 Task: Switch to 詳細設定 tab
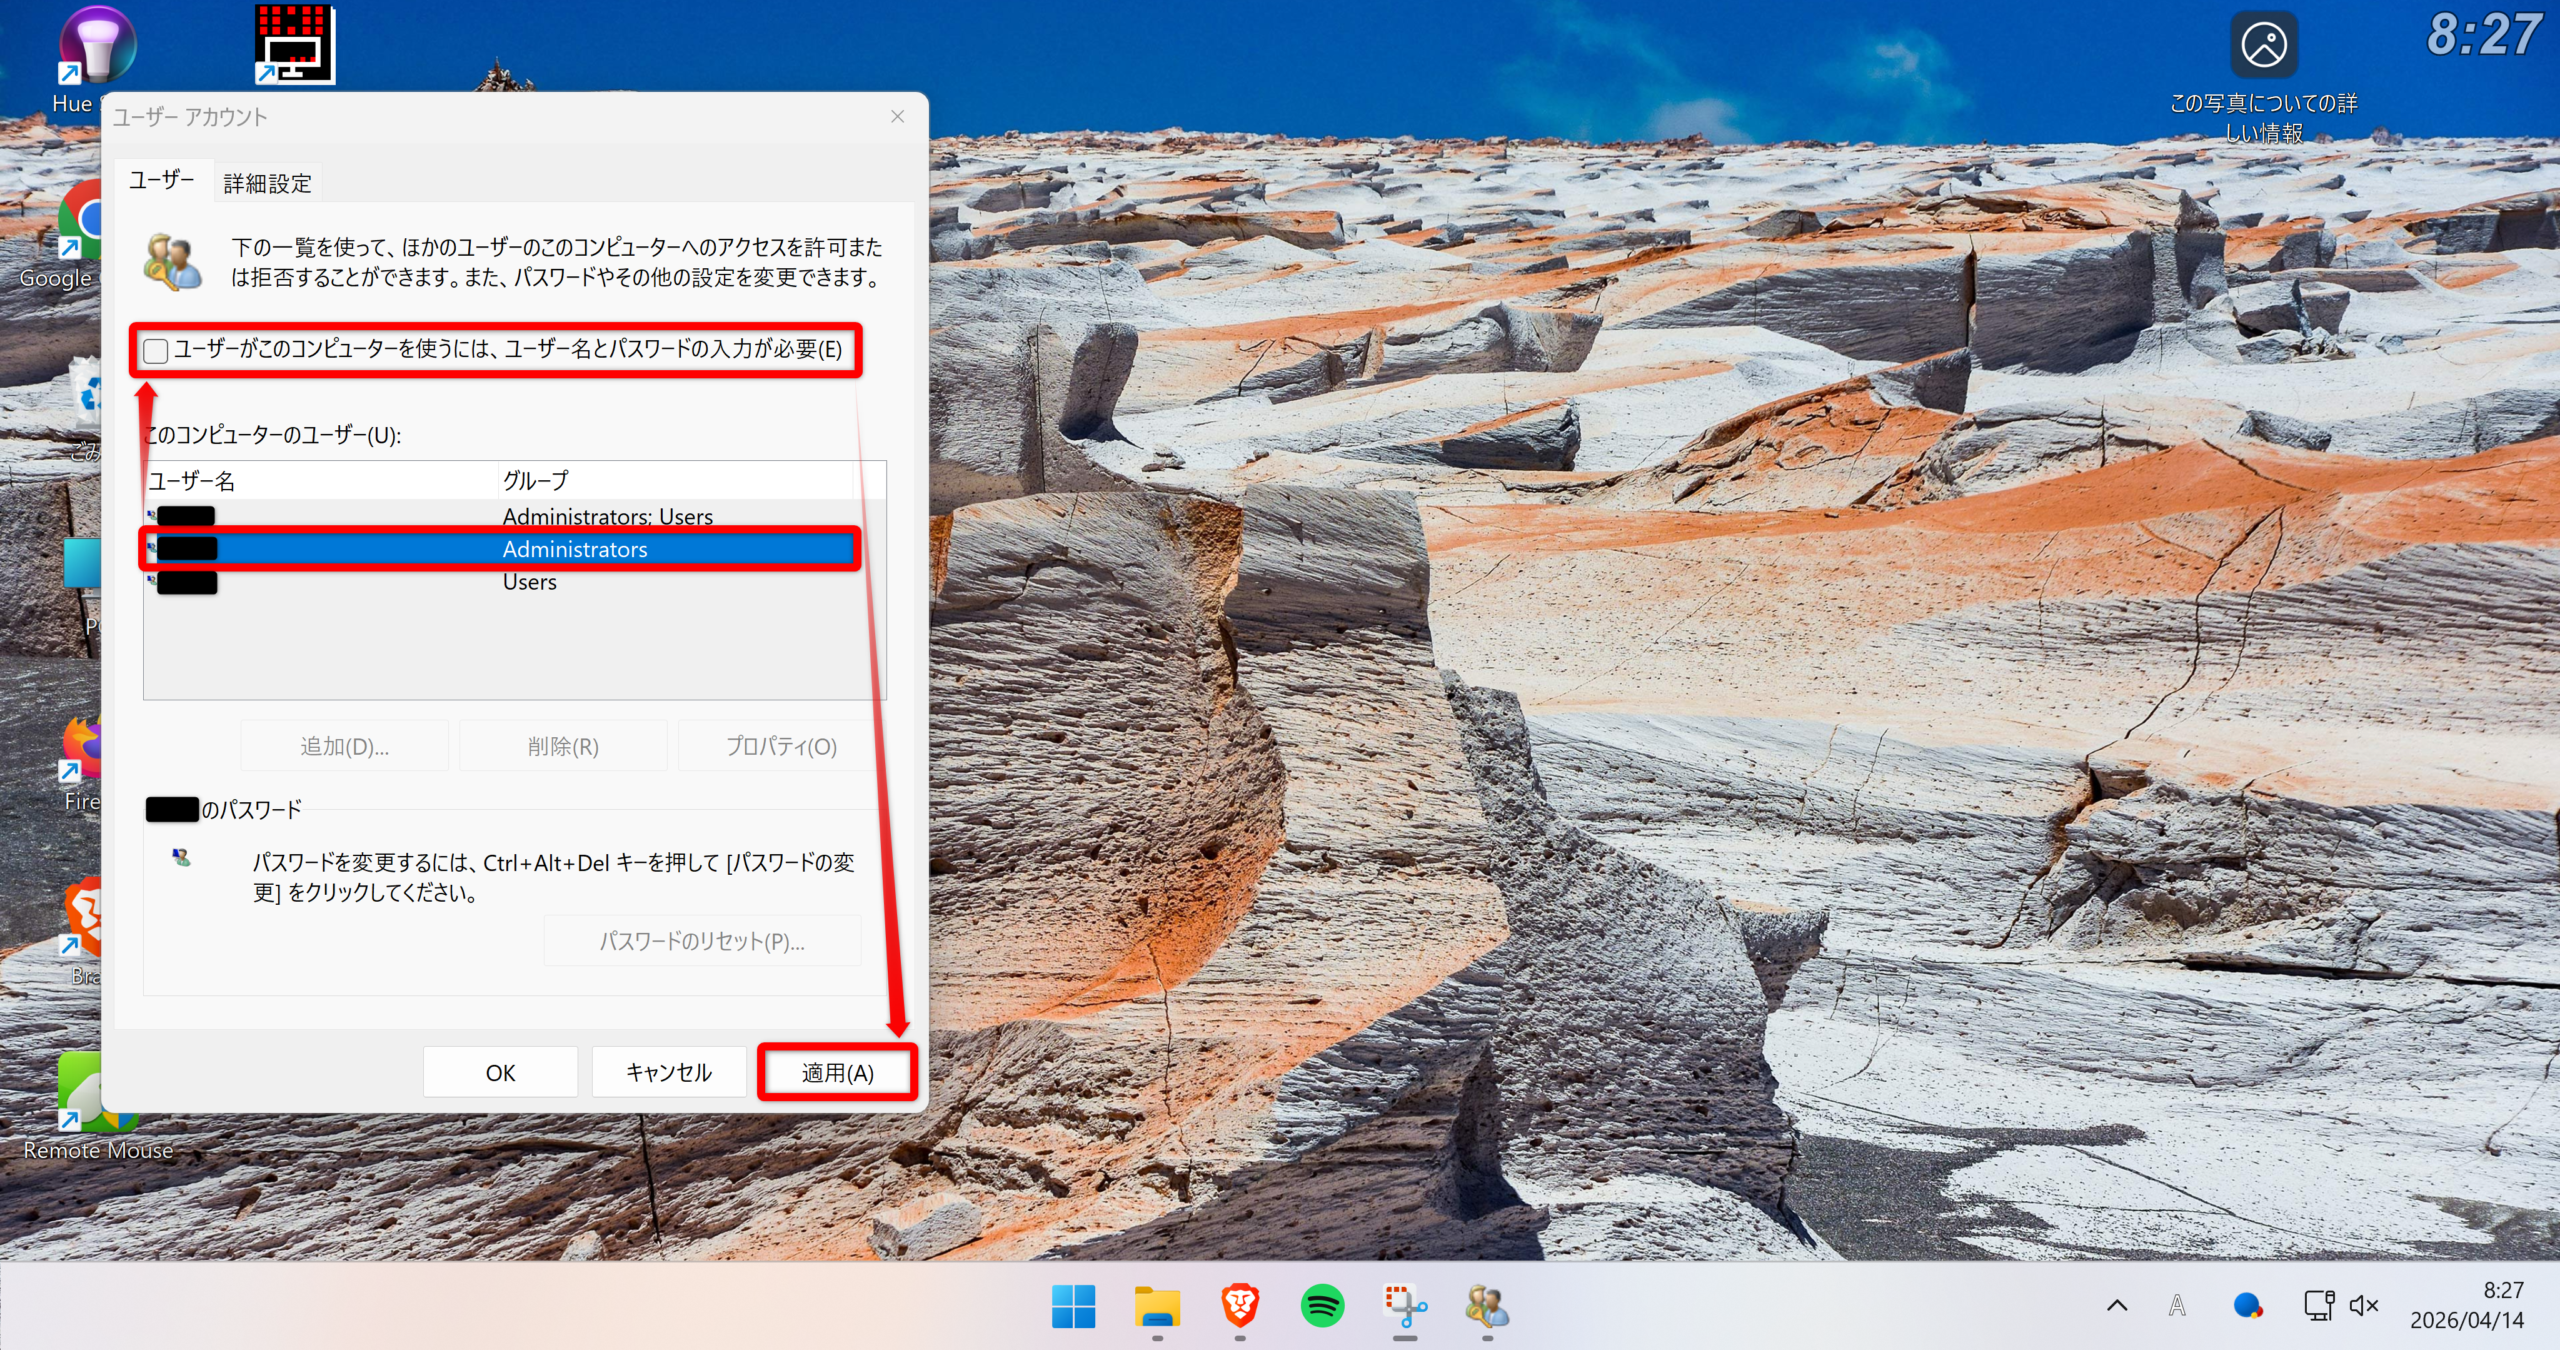[267, 183]
